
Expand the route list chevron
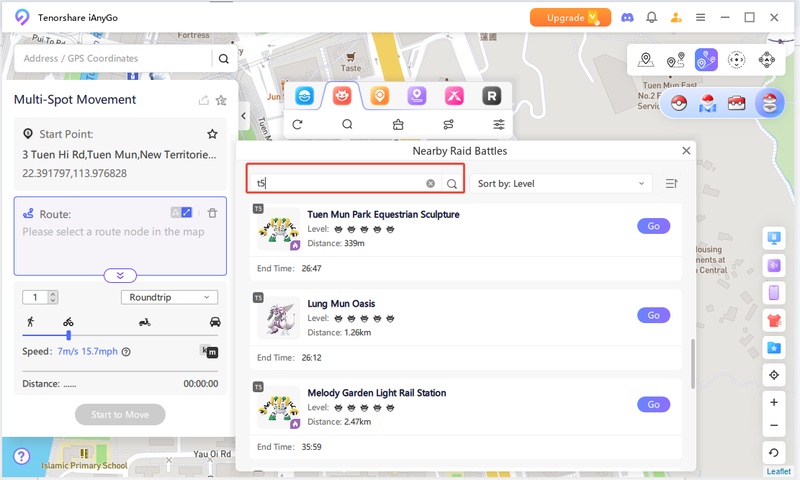[120, 275]
